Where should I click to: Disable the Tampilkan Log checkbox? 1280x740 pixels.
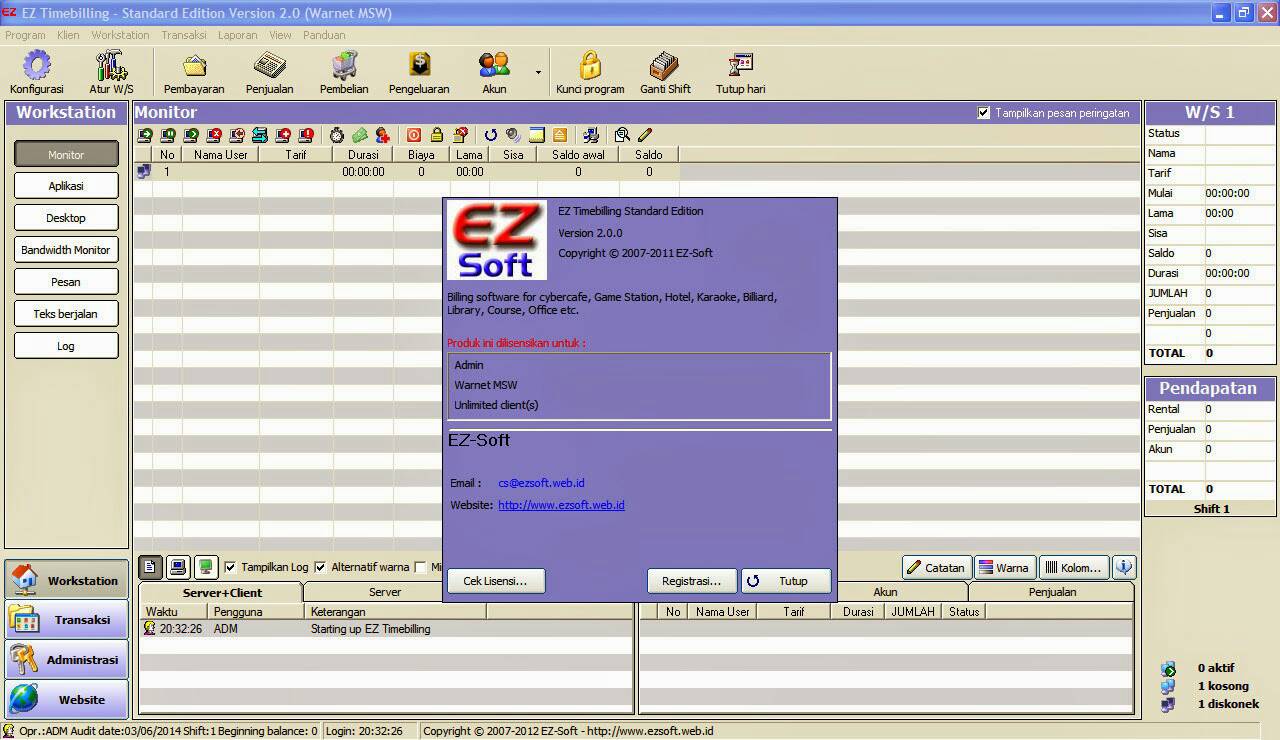(228, 566)
